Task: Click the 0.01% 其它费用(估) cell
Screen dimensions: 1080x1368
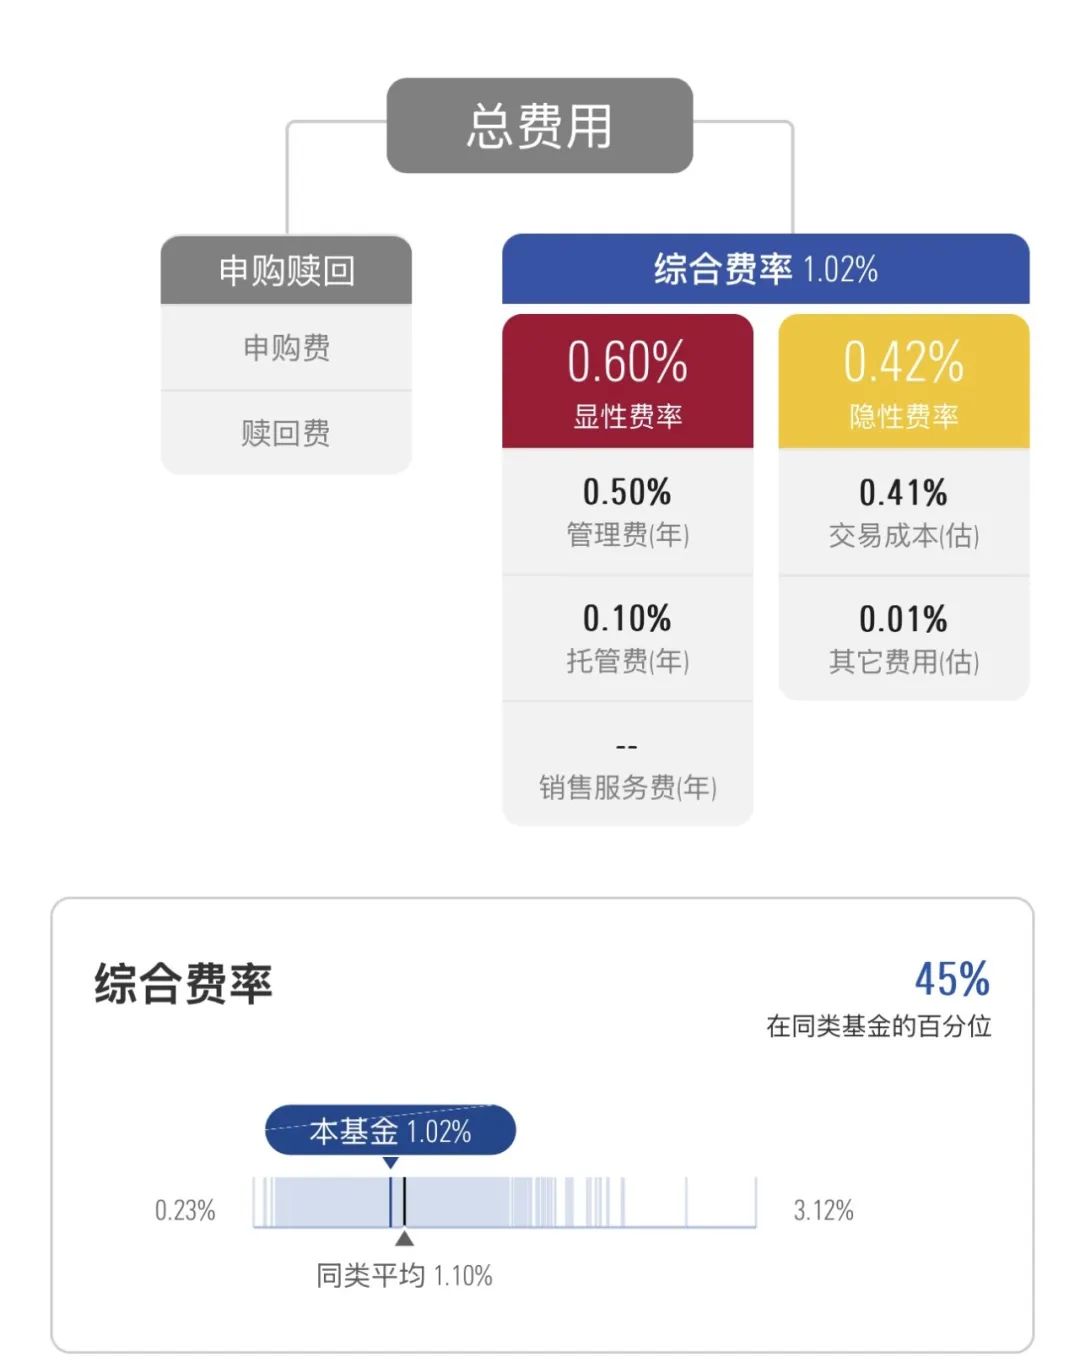Action: (904, 638)
